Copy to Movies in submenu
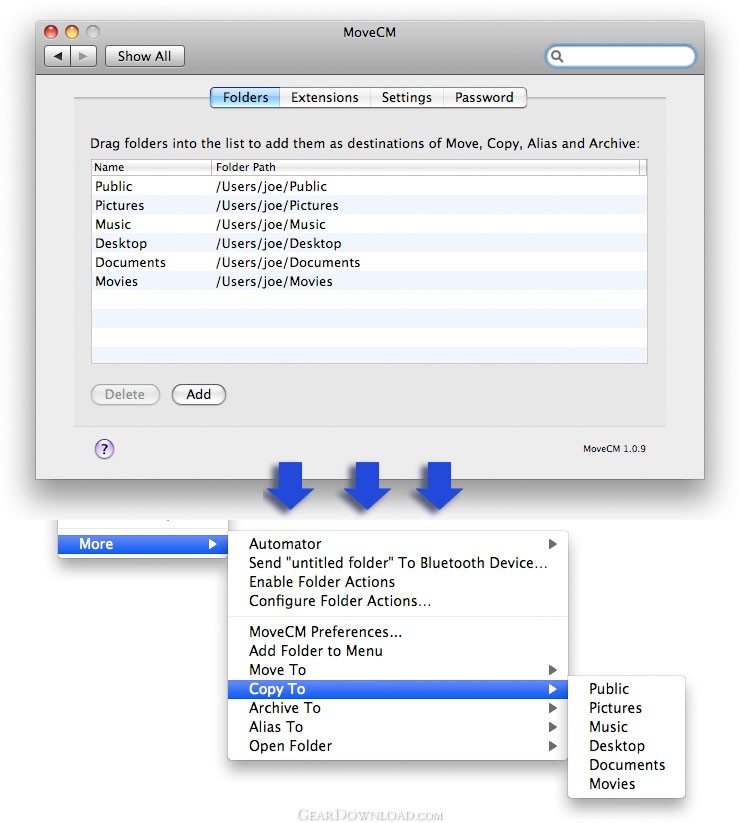740x823 pixels. click(x=627, y=784)
